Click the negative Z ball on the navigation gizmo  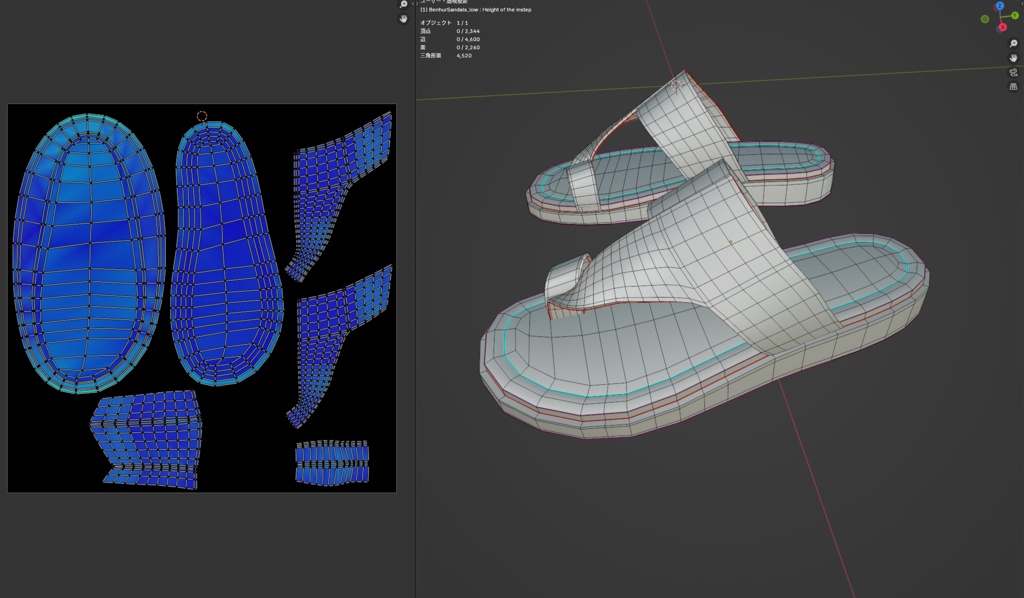coord(997,29)
